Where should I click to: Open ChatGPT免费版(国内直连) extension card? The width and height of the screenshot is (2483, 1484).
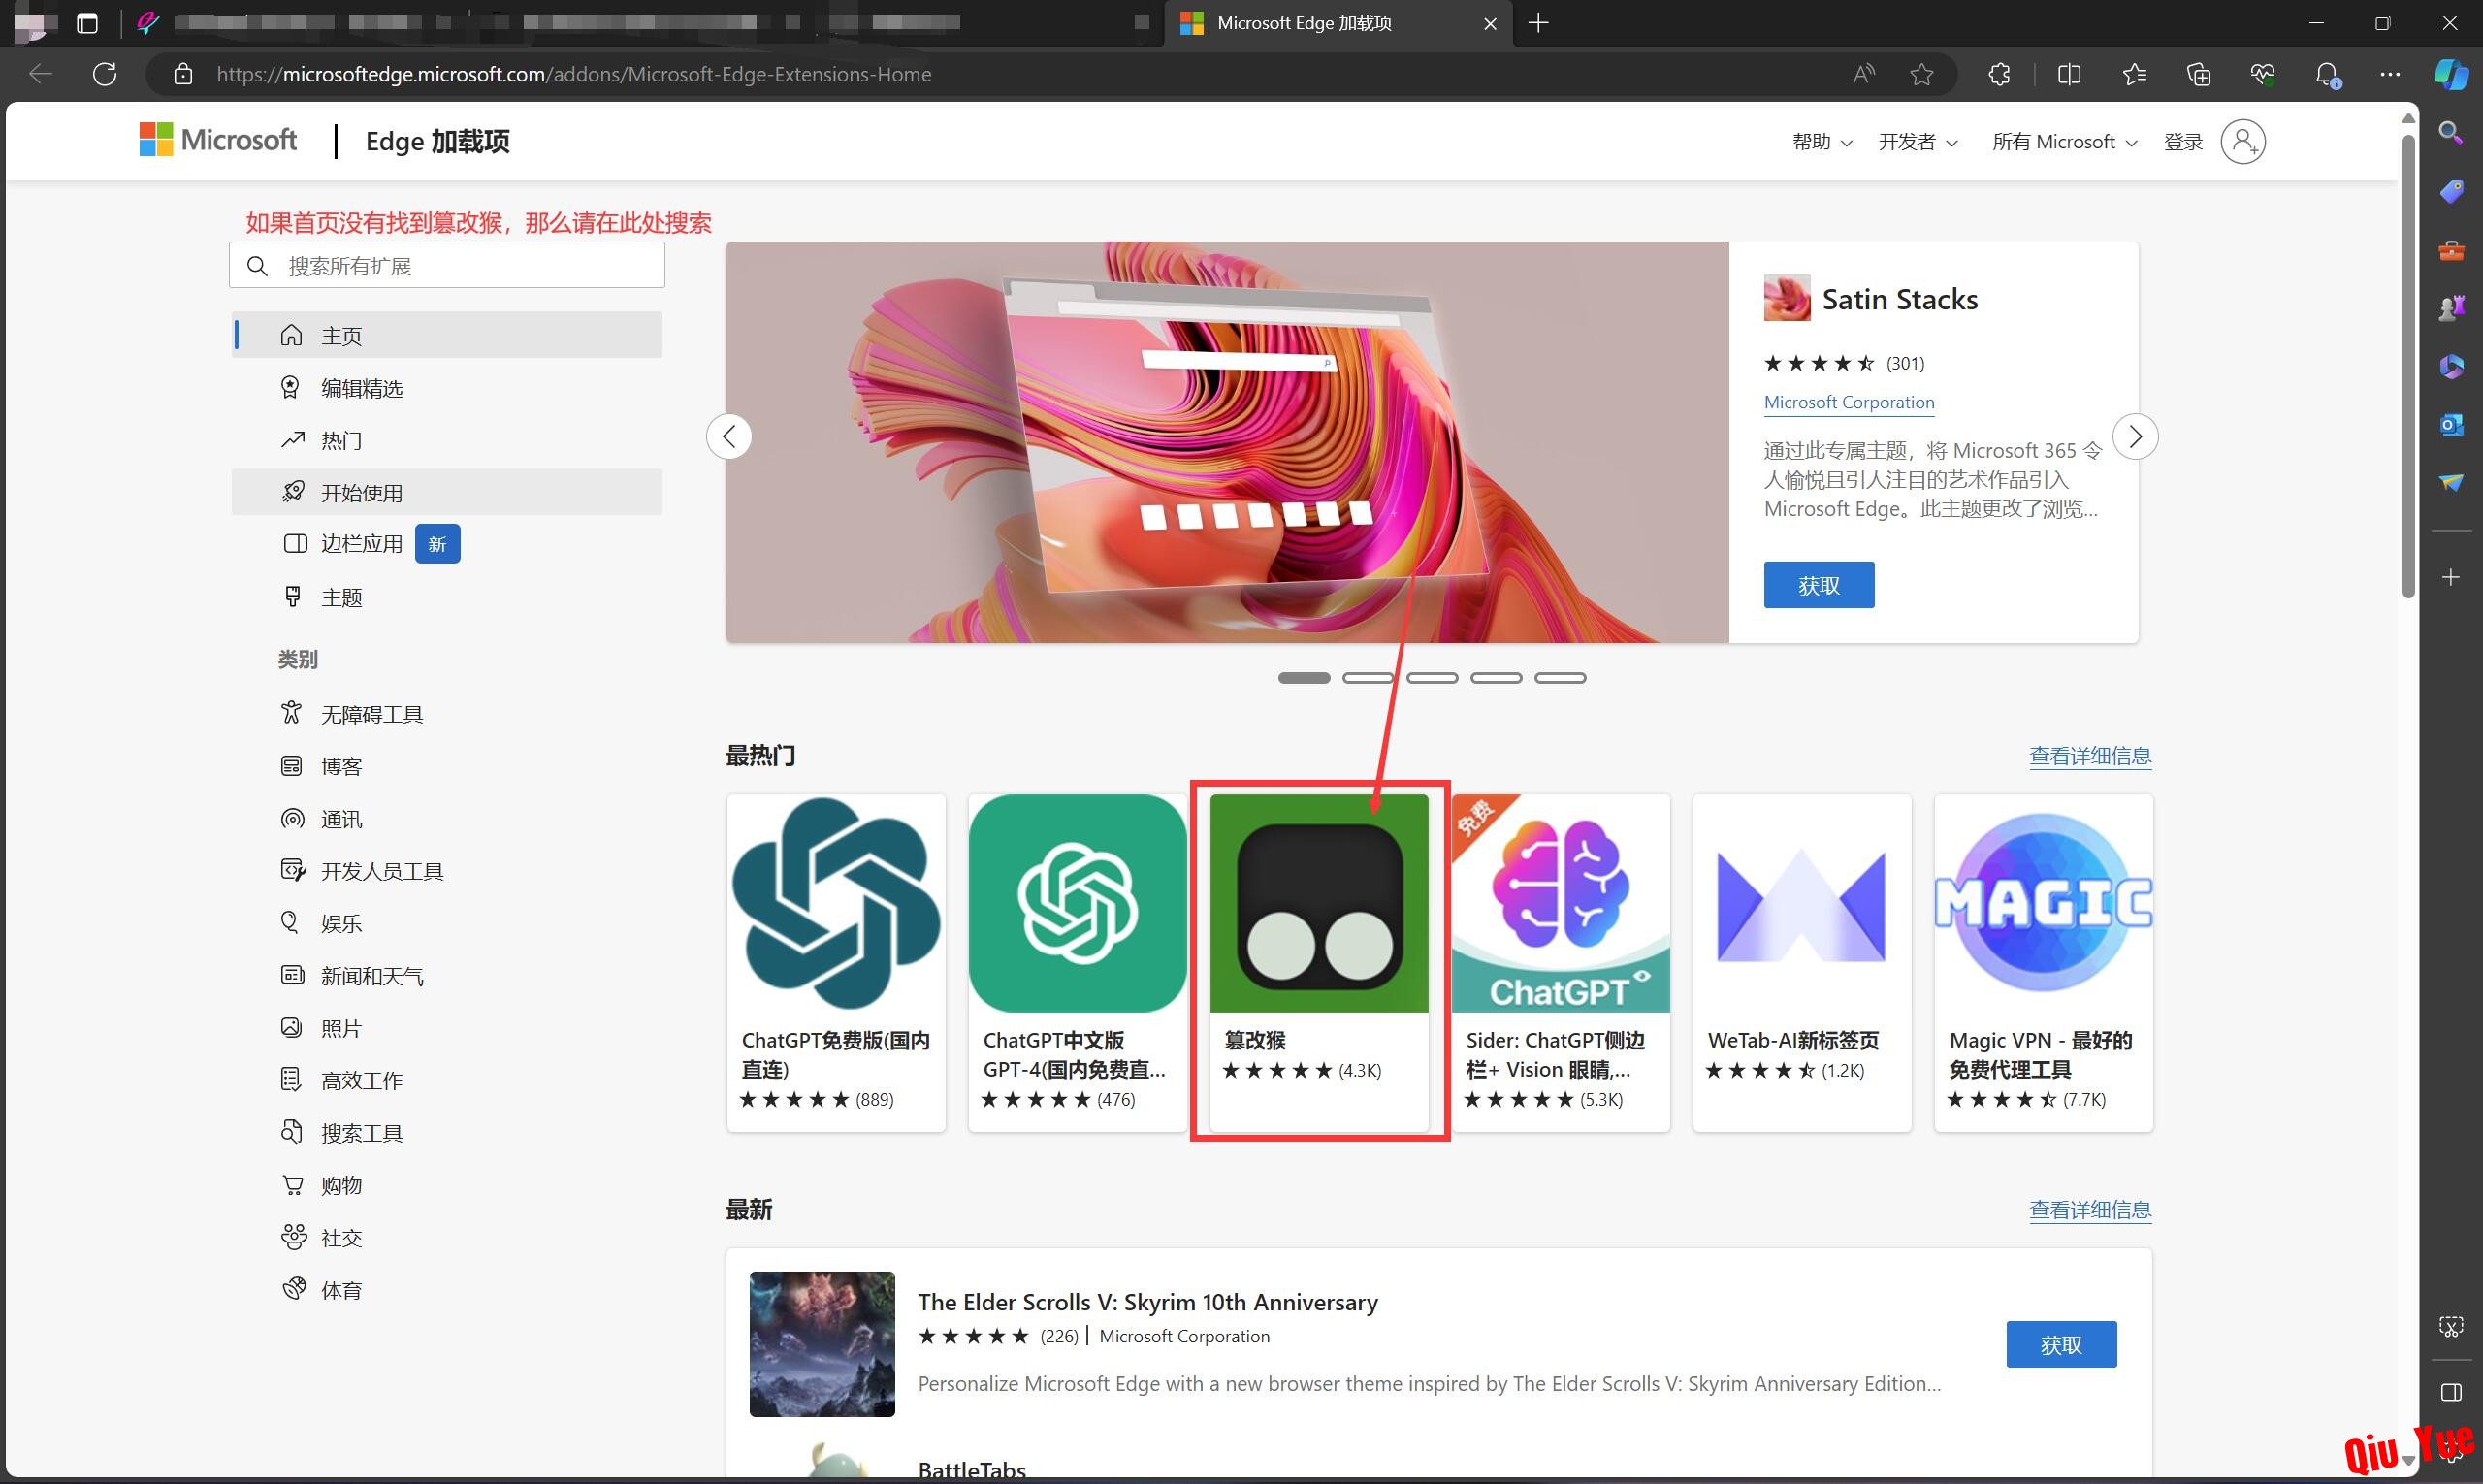click(836, 963)
